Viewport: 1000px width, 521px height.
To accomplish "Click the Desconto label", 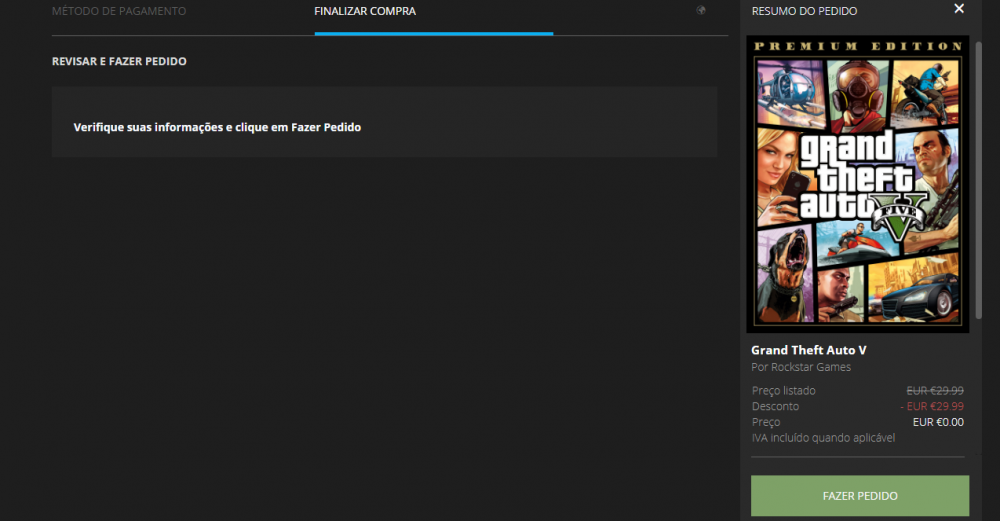I will click(x=775, y=406).
